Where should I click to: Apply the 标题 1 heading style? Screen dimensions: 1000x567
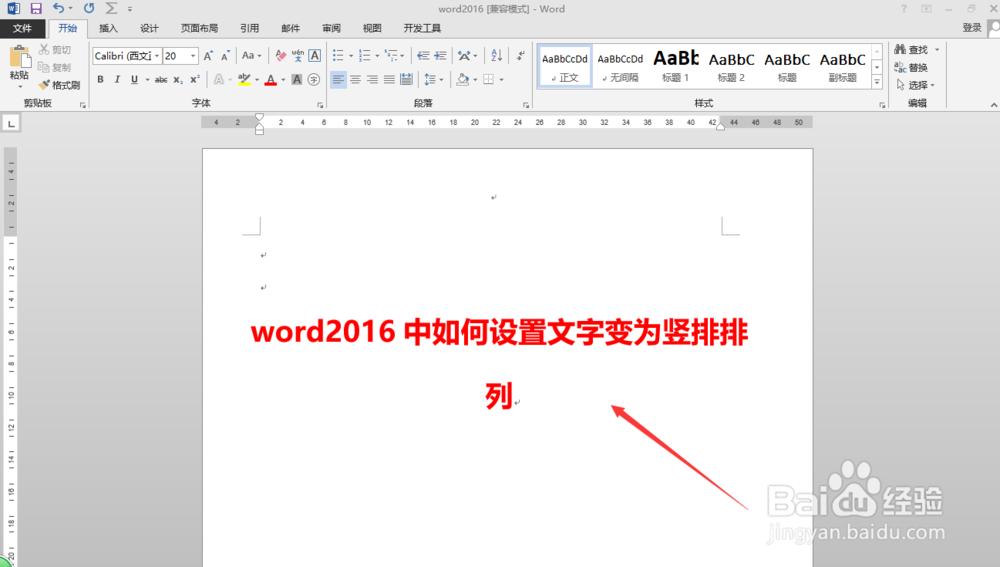coord(675,66)
